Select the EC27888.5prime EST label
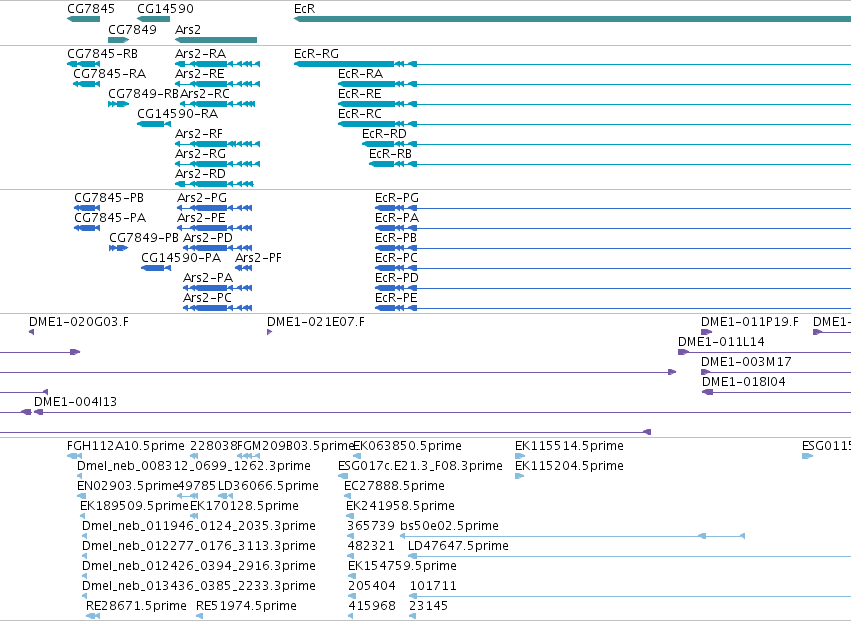Image resolution: width=851 pixels, height=621 pixels. tap(395, 486)
